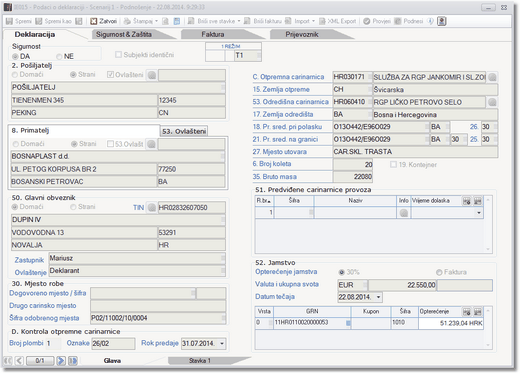This screenshot has width=520, height=374.
Task: Click XML Export in toolbar
Action: [338, 21]
